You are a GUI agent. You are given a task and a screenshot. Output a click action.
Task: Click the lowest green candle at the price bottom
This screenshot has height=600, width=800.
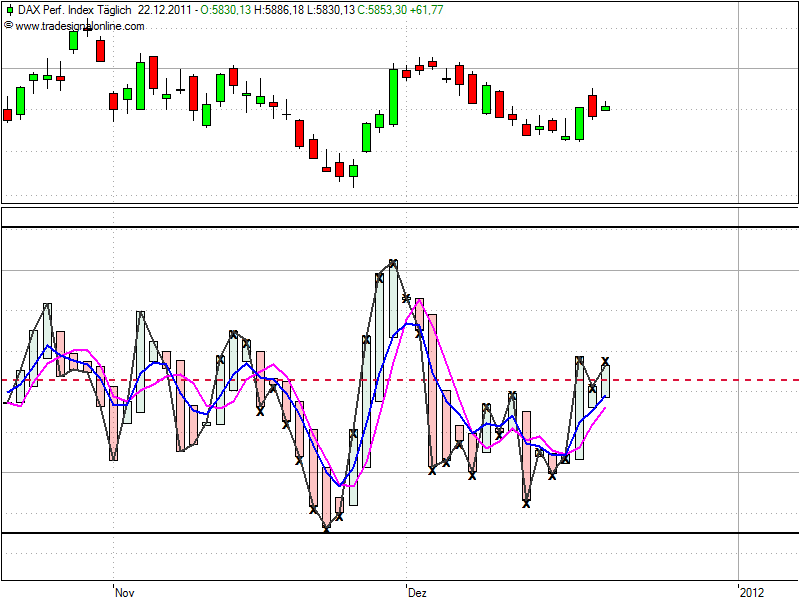point(353,171)
